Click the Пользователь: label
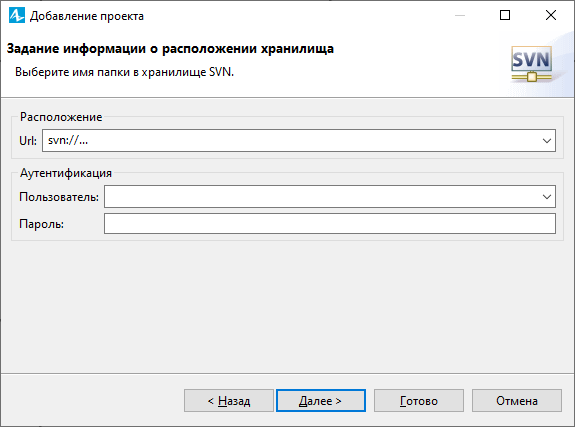 click(x=59, y=197)
